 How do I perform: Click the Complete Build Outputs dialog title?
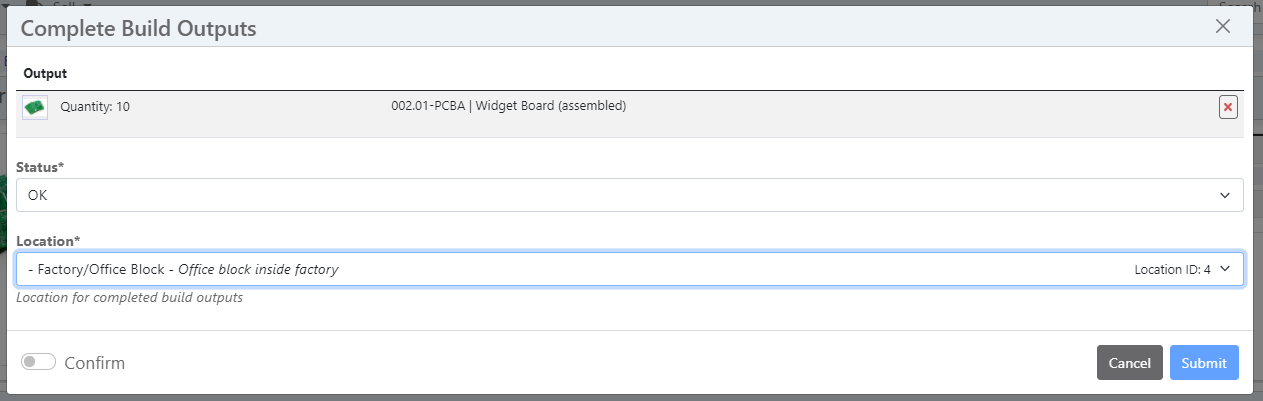138,28
